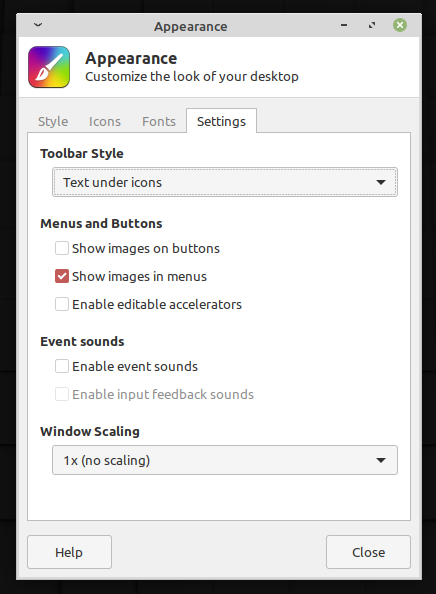
Task: Open the Fonts tab
Action: coord(159,121)
